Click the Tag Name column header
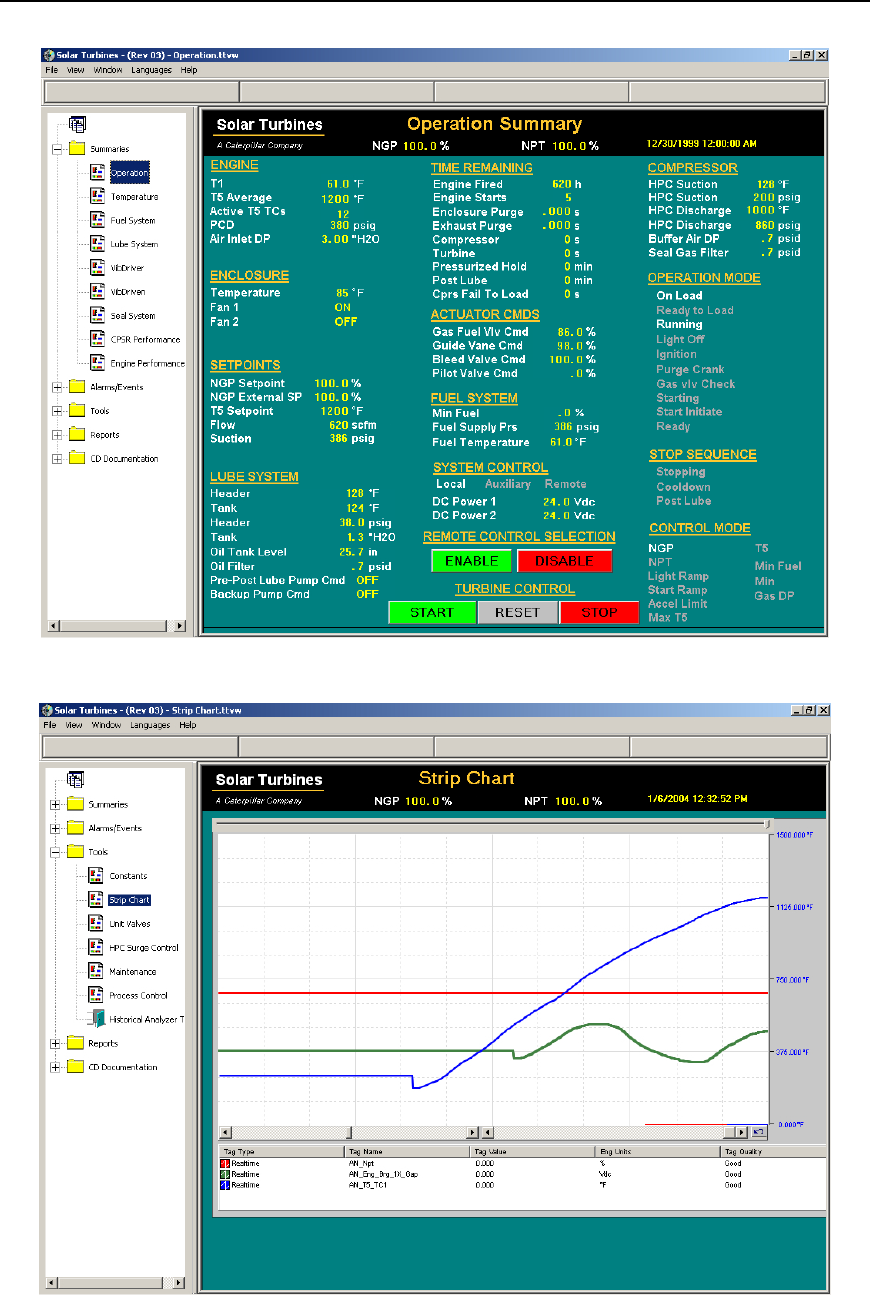This screenshot has width=870, height=1295. 406,1153
